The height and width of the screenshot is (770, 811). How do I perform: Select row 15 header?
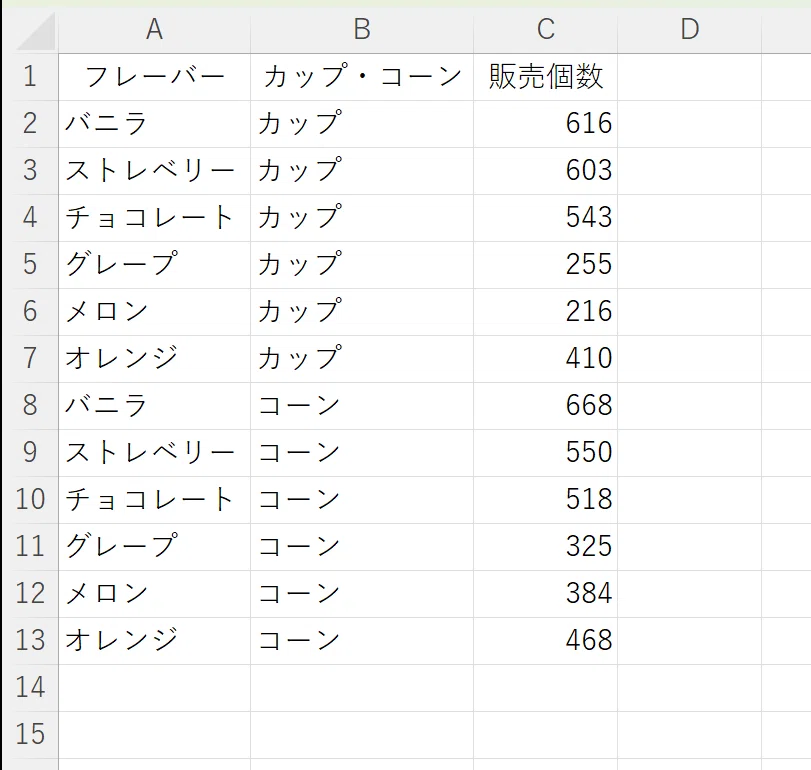click(30, 735)
